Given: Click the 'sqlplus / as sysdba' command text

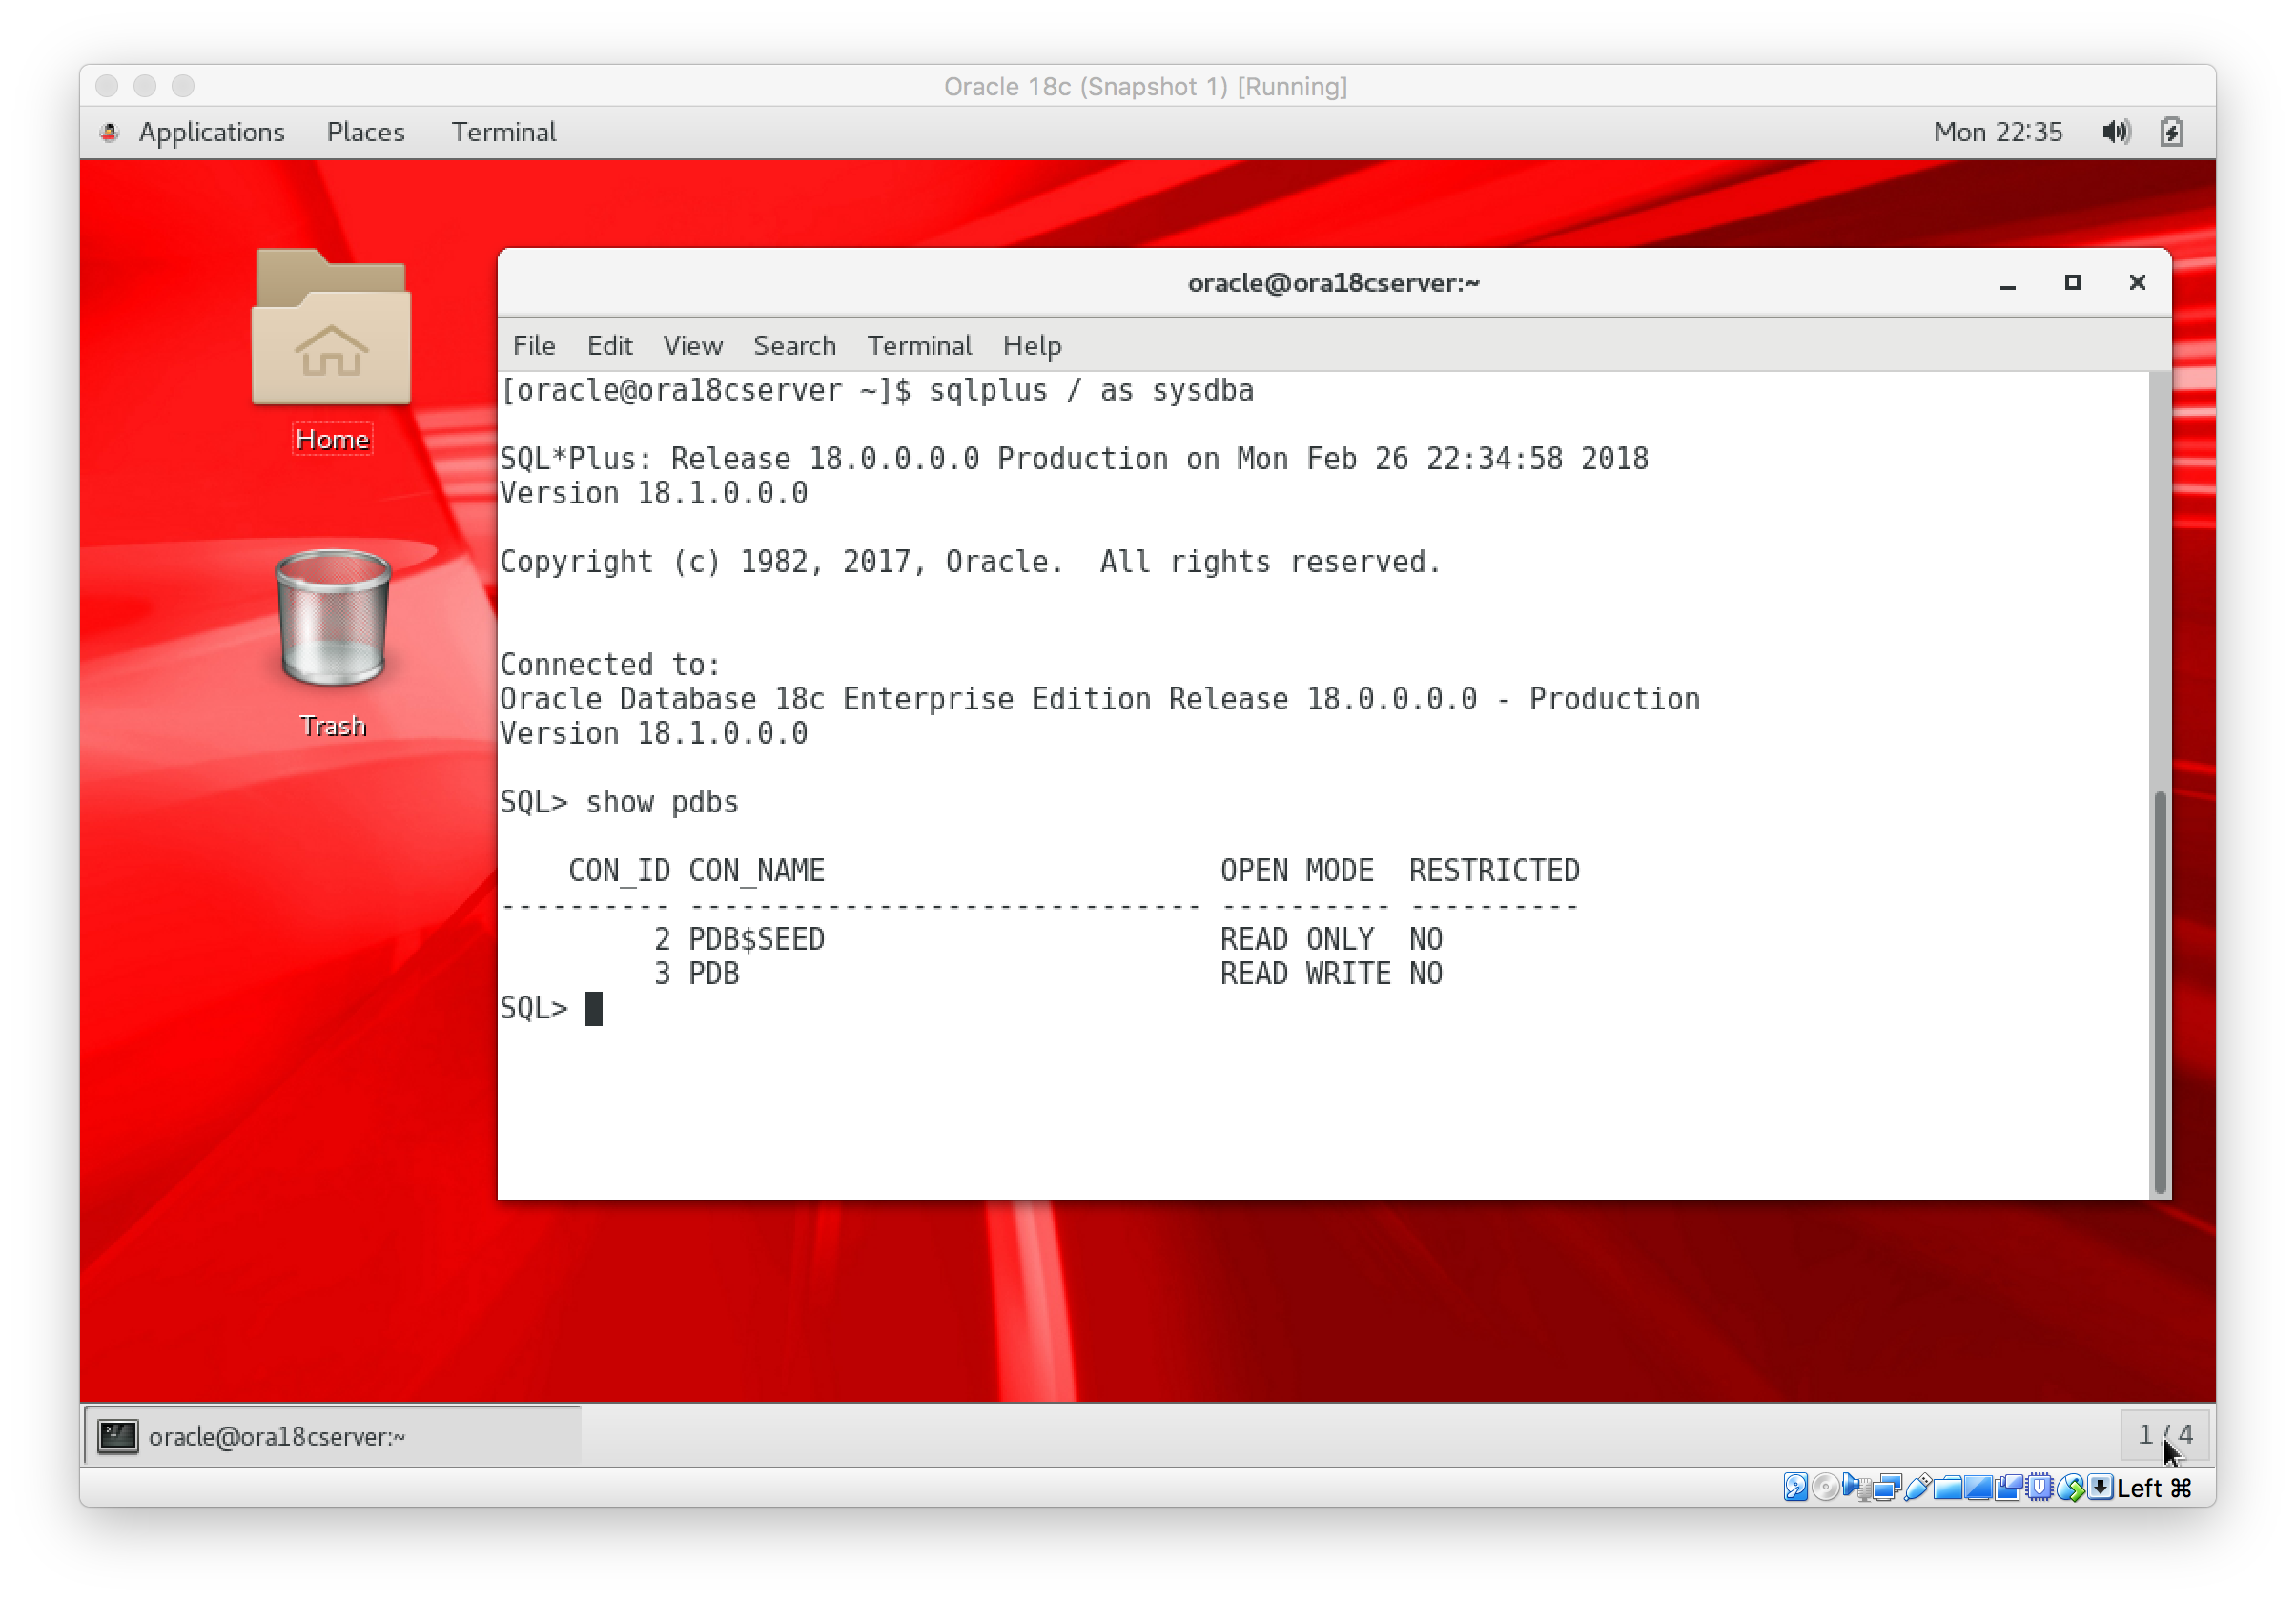Looking at the screenshot, I should pos(1091,390).
